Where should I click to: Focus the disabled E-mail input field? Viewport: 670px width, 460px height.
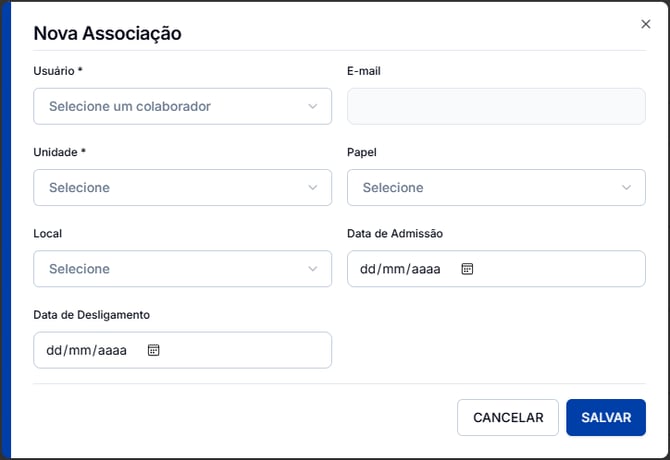[x=496, y=106]
